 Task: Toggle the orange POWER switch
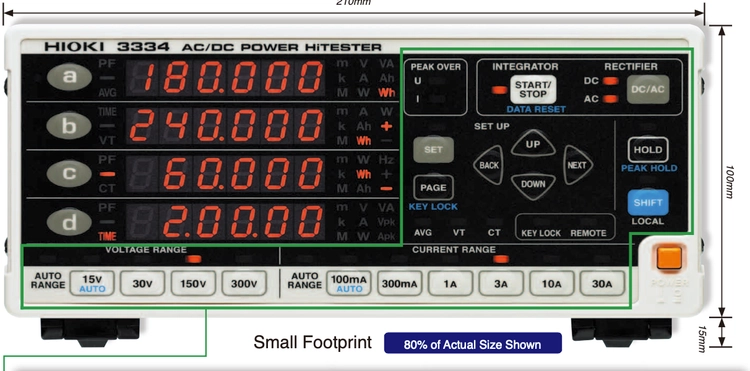coord(669,258)
